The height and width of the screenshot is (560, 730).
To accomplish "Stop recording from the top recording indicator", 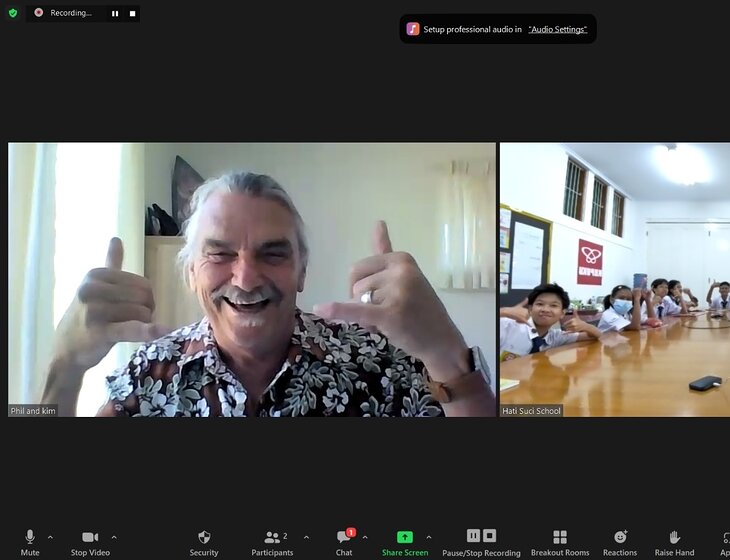I will tap(132, 13).
